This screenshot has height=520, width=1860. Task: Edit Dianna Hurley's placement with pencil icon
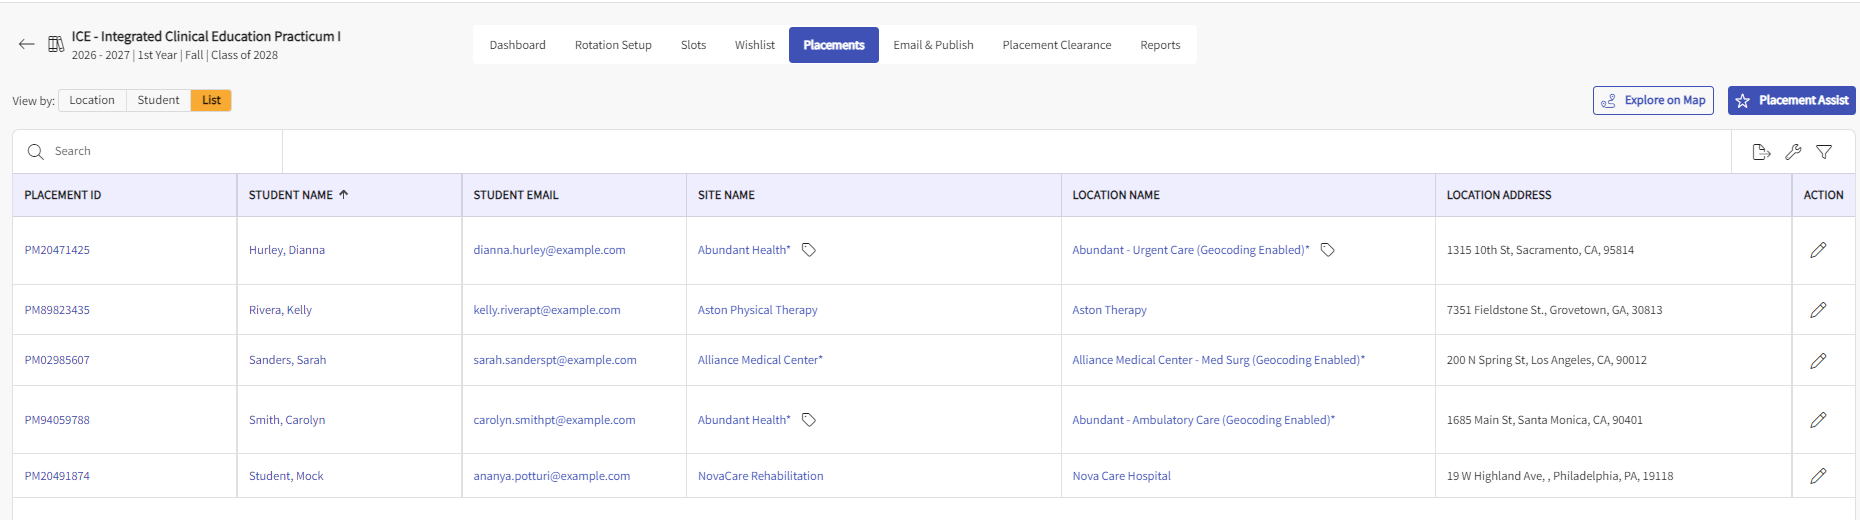coord(1818,250)
